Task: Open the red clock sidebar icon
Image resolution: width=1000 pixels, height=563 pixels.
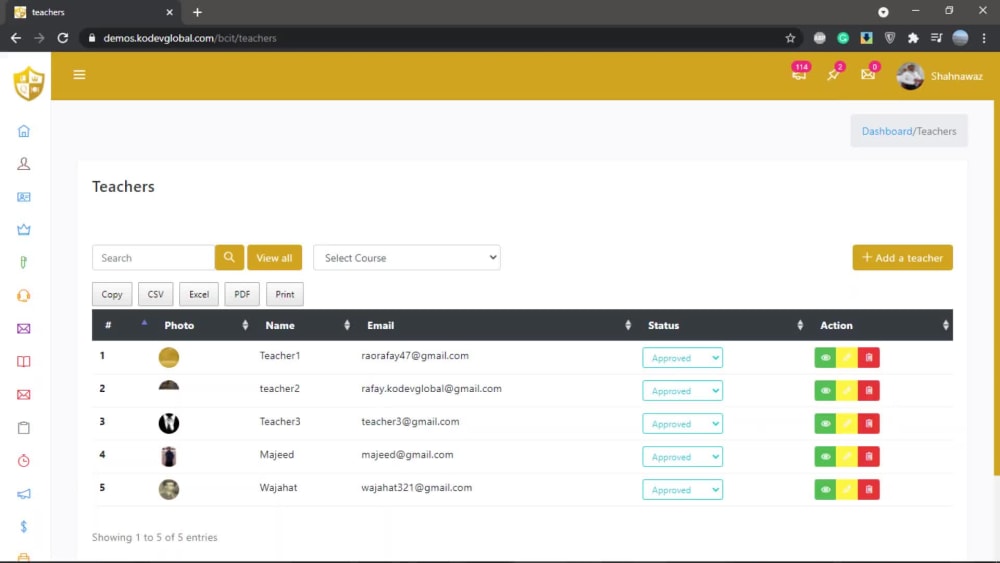Action: pyautogui.click(x=24, y=460)
